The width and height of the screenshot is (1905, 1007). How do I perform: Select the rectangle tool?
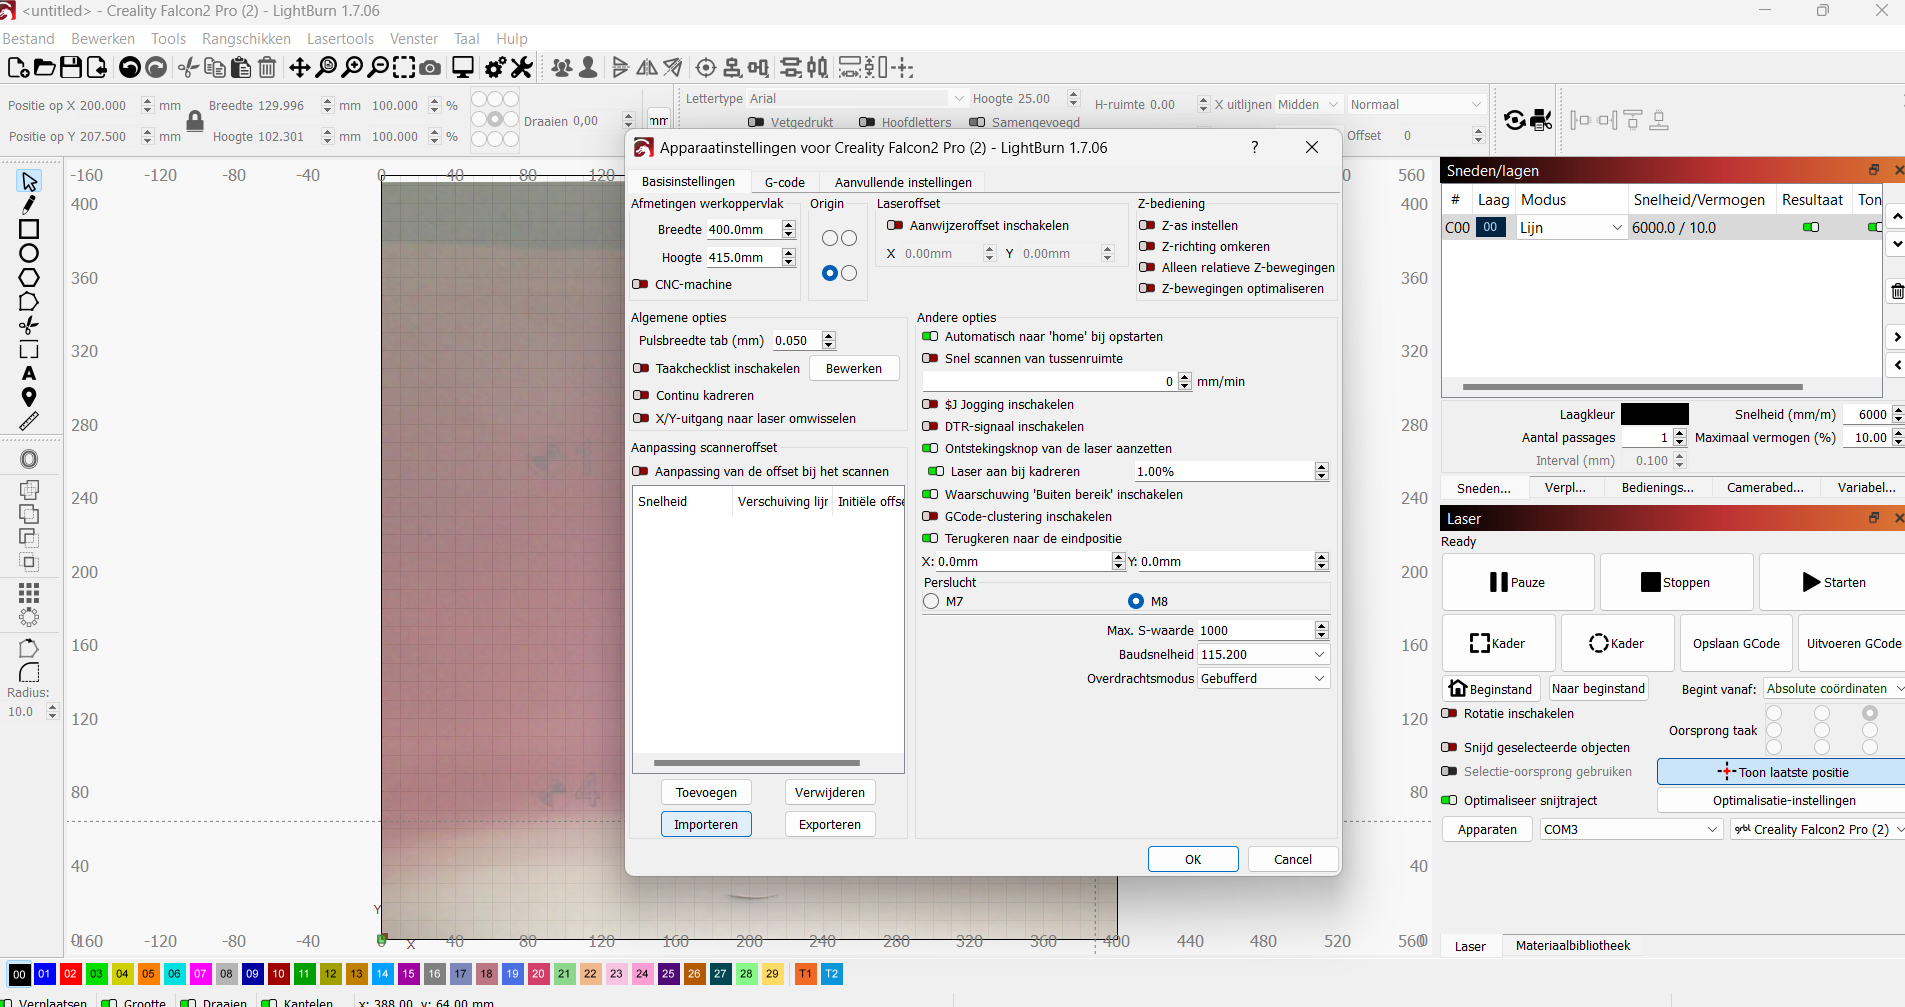click(29, 229)
